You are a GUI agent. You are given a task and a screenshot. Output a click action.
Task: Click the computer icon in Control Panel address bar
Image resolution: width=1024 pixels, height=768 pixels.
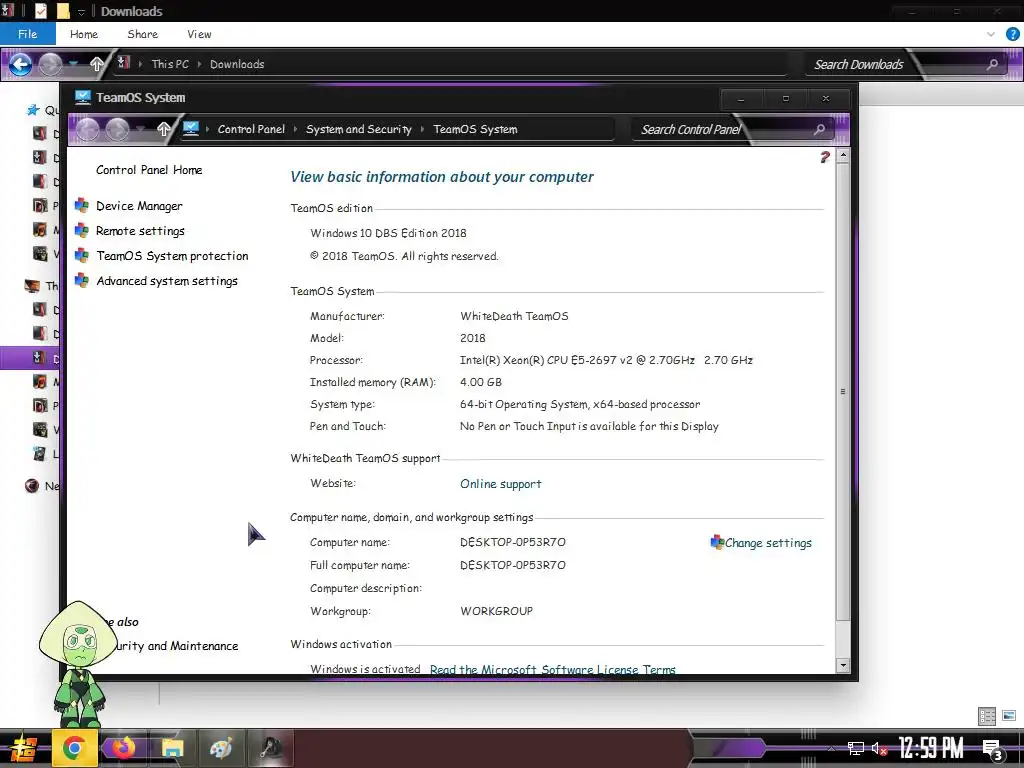click(x=191, y=129)
